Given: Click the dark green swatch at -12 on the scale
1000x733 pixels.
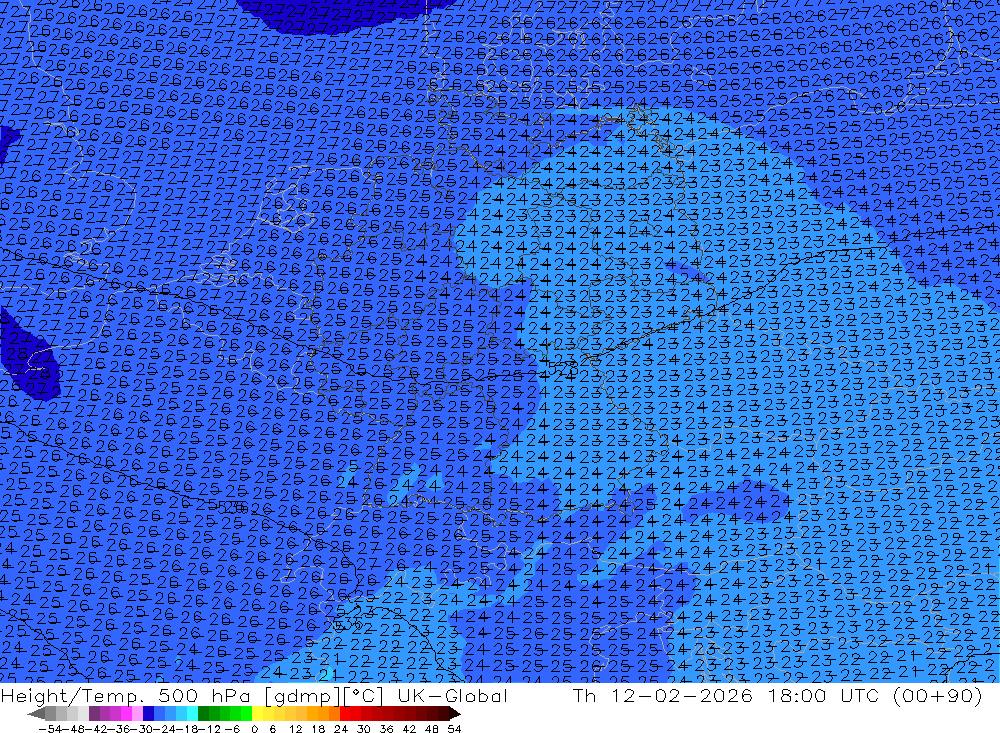Looking at the screenshot, I should click(x=203, y=714).
